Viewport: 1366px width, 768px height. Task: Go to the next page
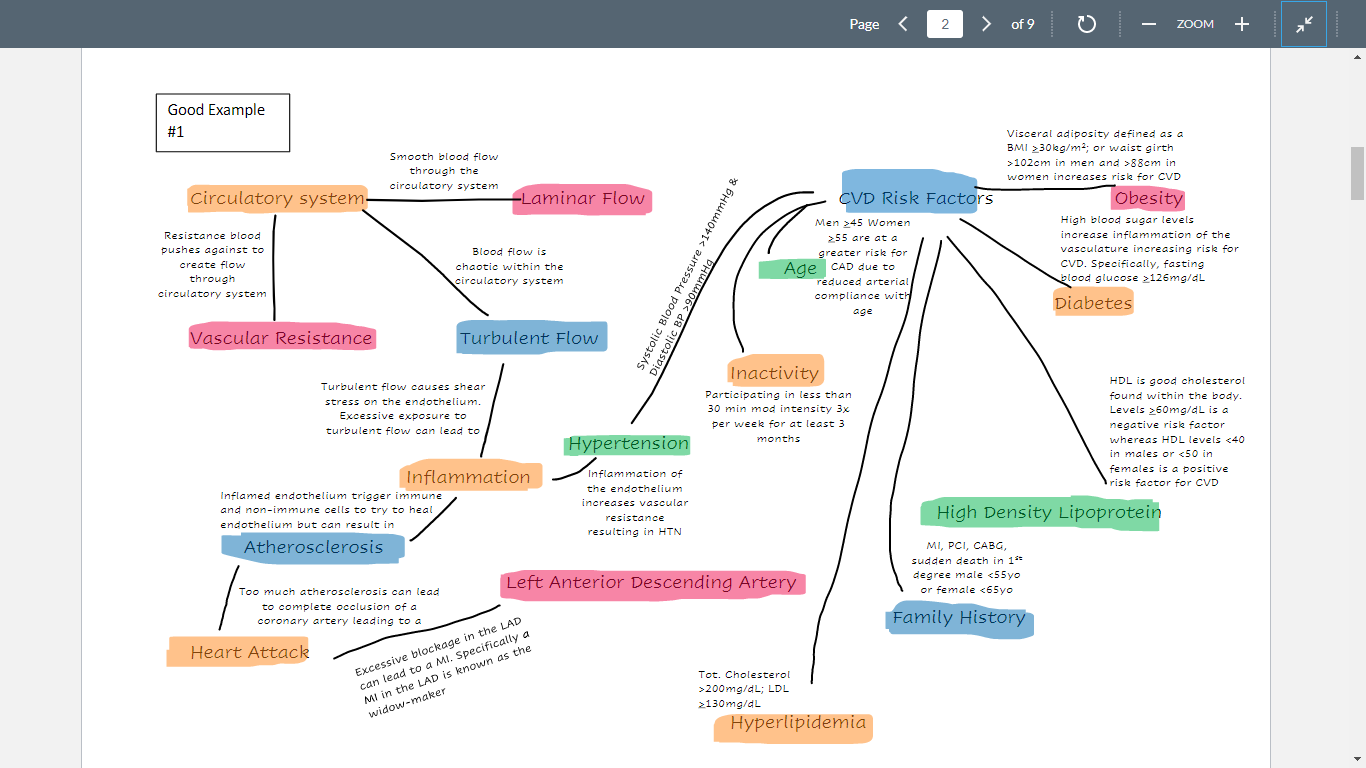[x=986, y=24]
